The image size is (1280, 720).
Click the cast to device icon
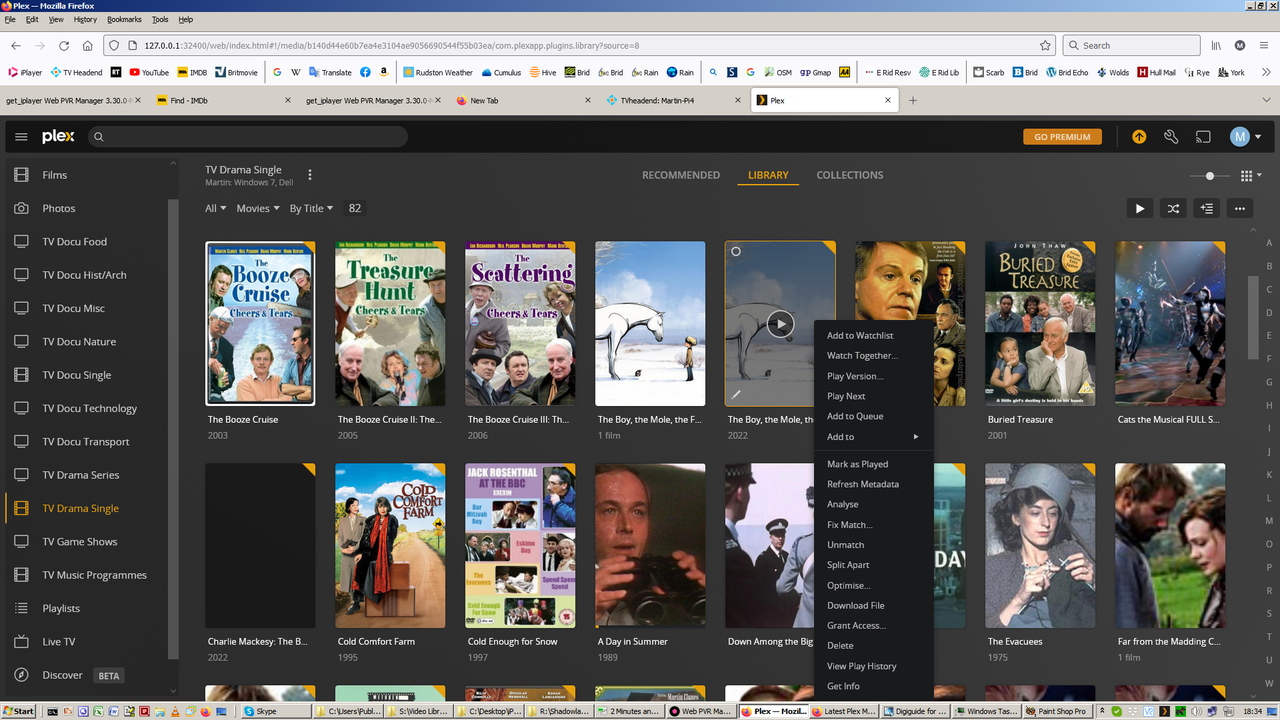1204,137
